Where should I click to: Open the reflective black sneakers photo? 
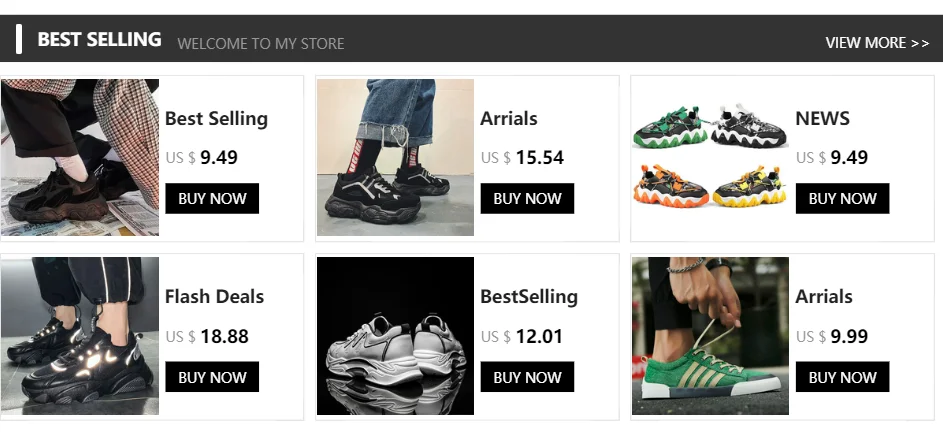(x=80, y=336)
